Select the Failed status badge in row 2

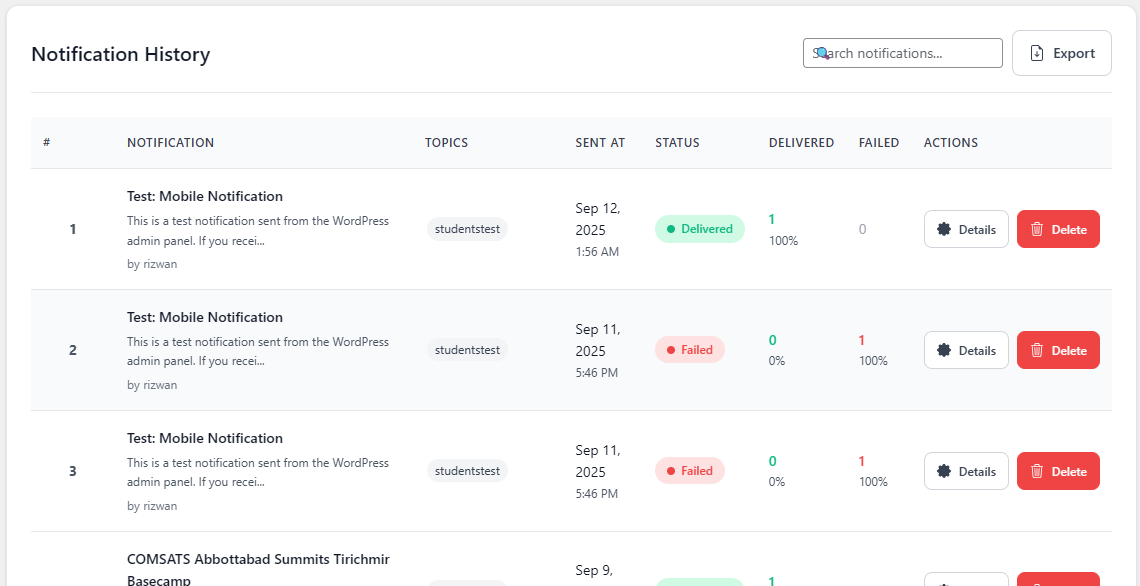(x=690, y=350)
